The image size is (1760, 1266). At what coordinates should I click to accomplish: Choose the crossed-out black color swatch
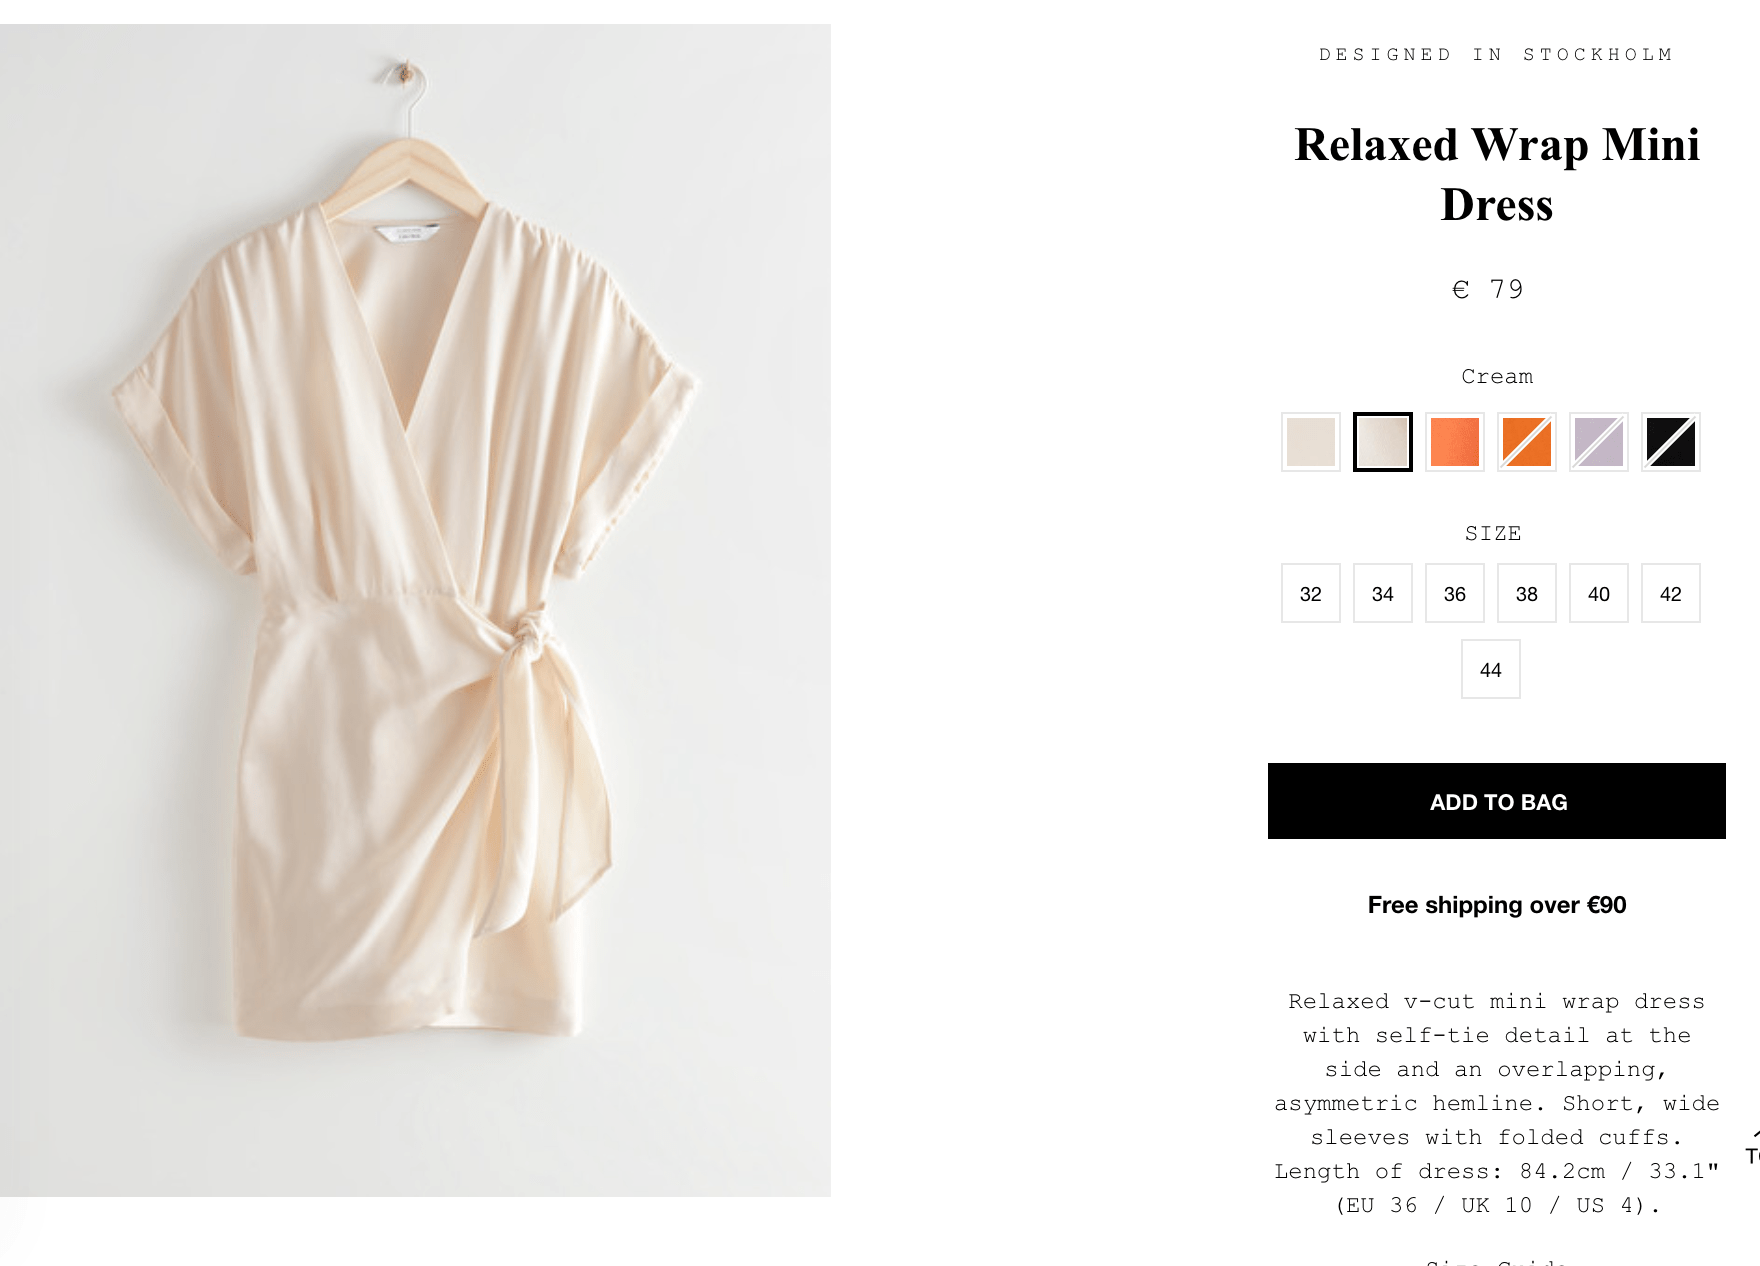tap(1670, 442)
